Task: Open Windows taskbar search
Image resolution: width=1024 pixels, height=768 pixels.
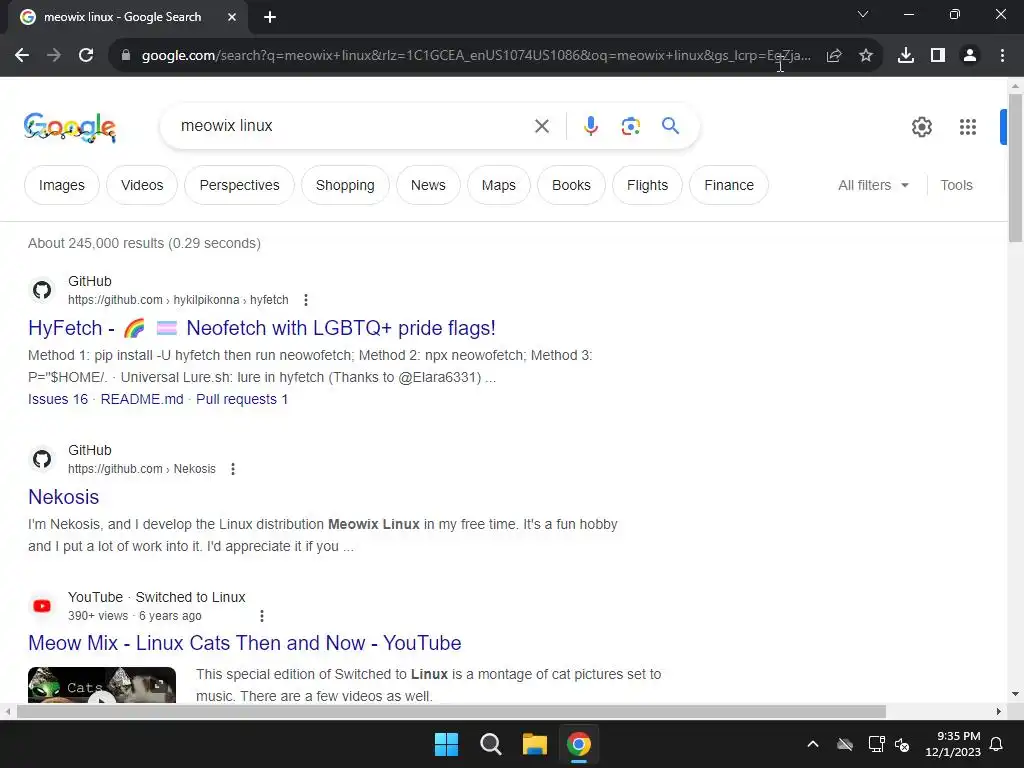Action: pos(490,744)
